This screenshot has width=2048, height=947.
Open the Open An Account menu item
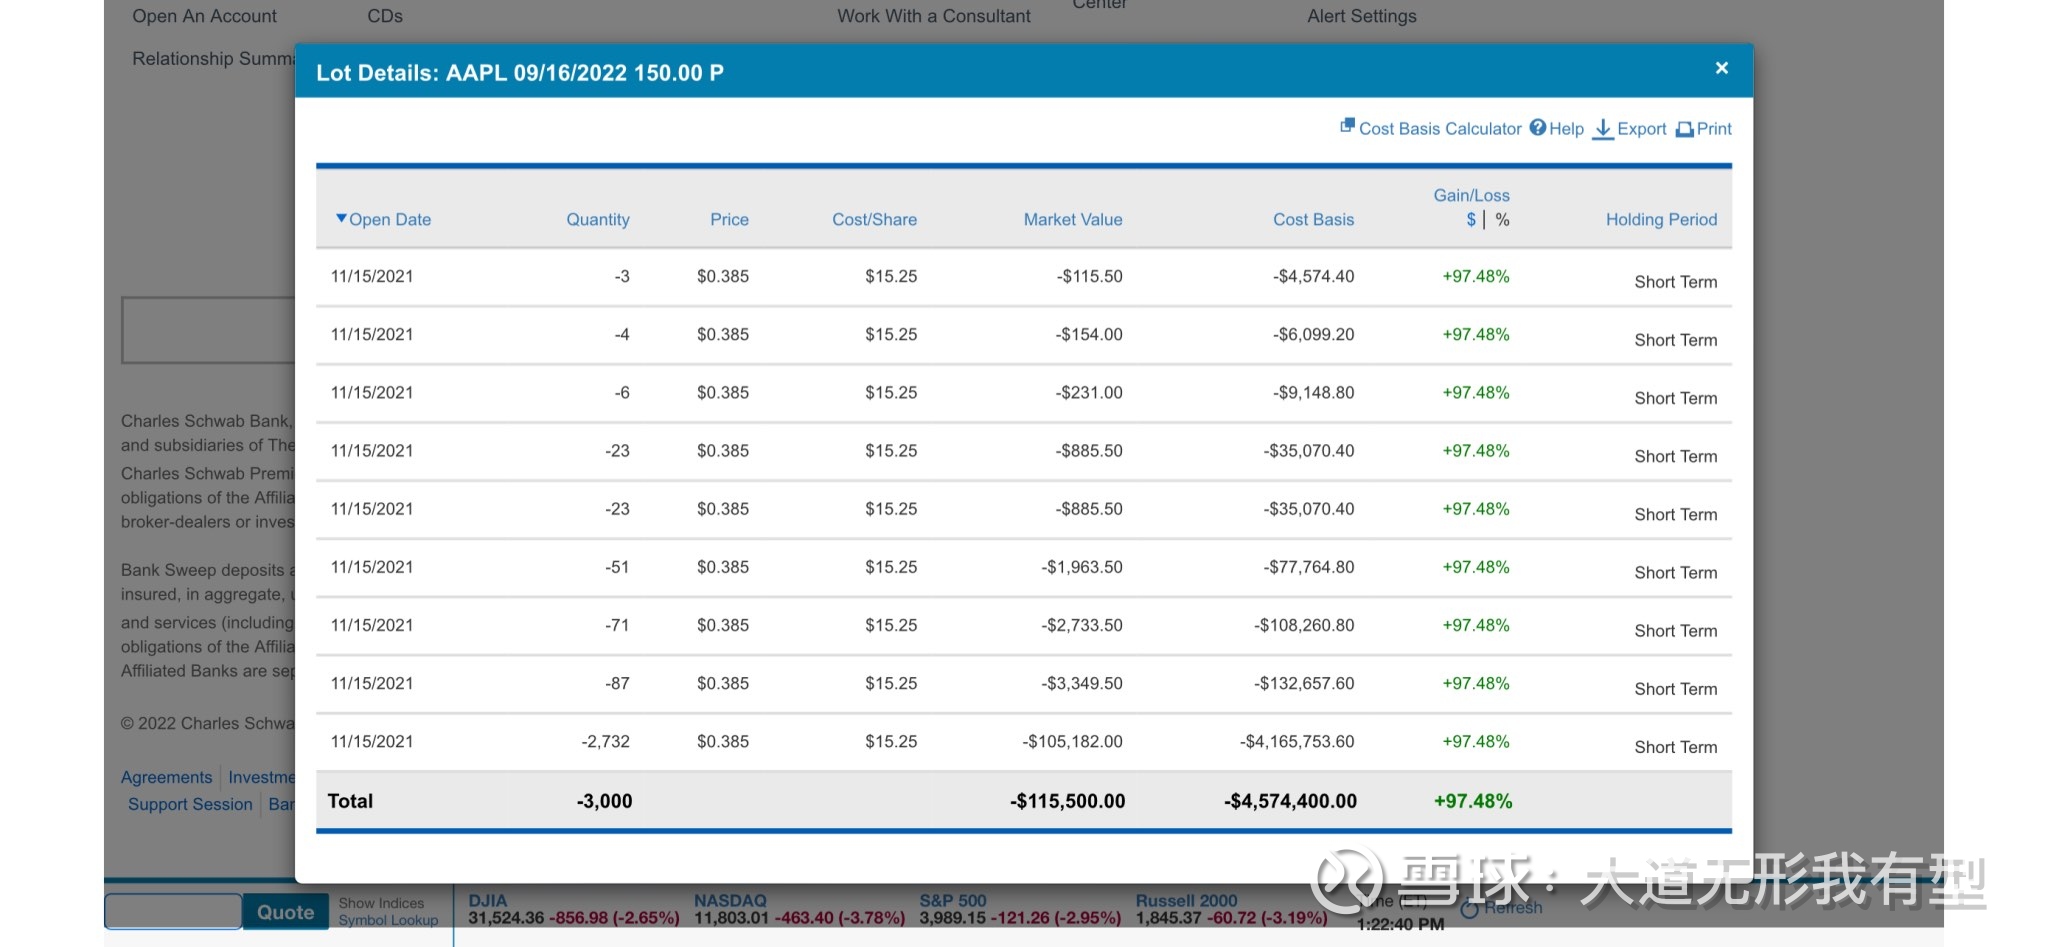[x=204, y=16]
